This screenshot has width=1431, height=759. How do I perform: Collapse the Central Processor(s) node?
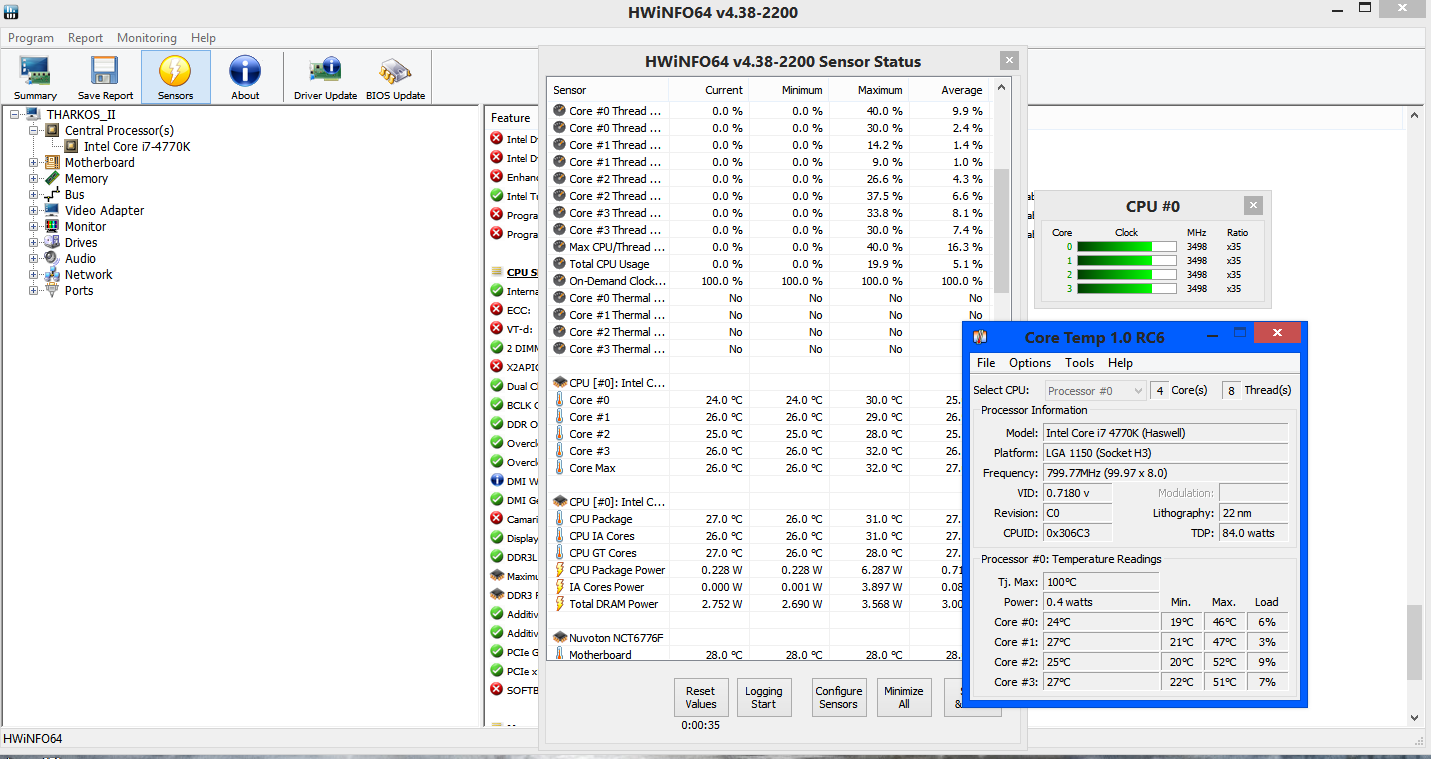(x=34, y=130)
